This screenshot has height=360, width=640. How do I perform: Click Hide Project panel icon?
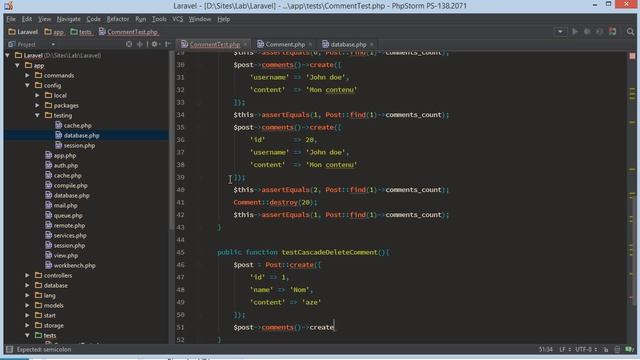pos(168,44)
